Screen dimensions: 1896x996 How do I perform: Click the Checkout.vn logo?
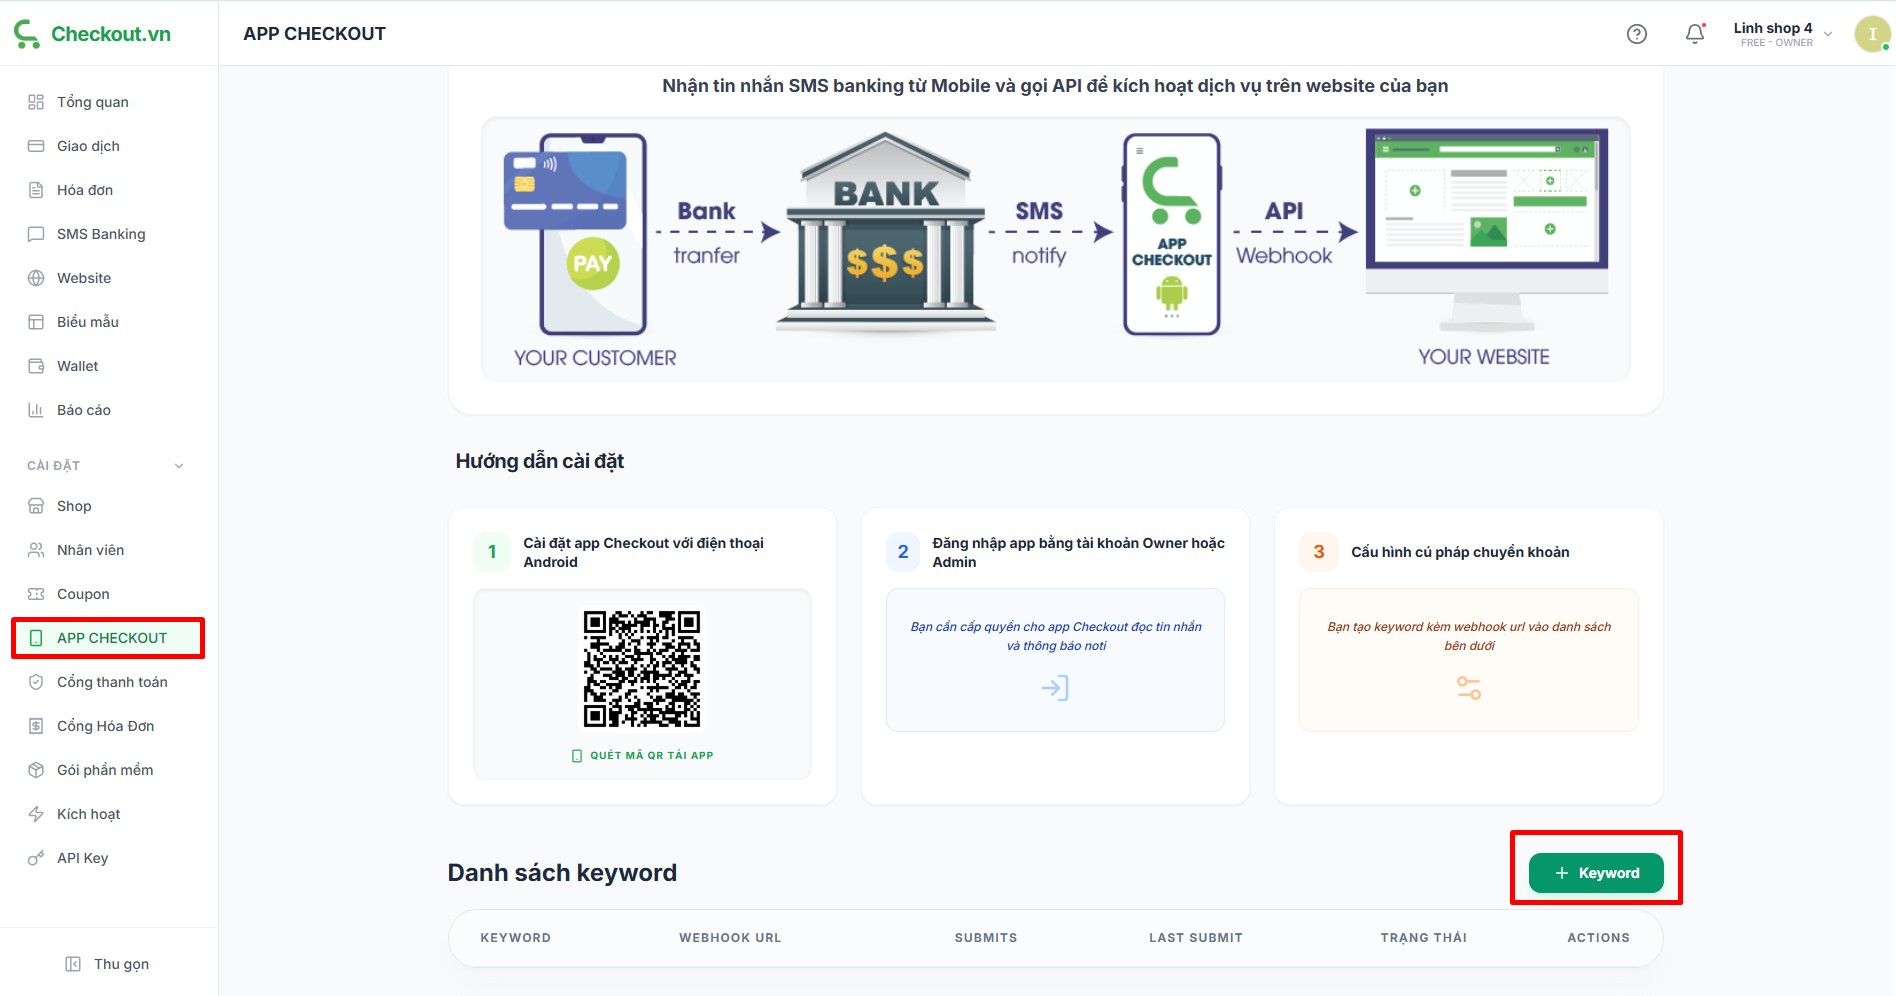(x=93, y=34)
